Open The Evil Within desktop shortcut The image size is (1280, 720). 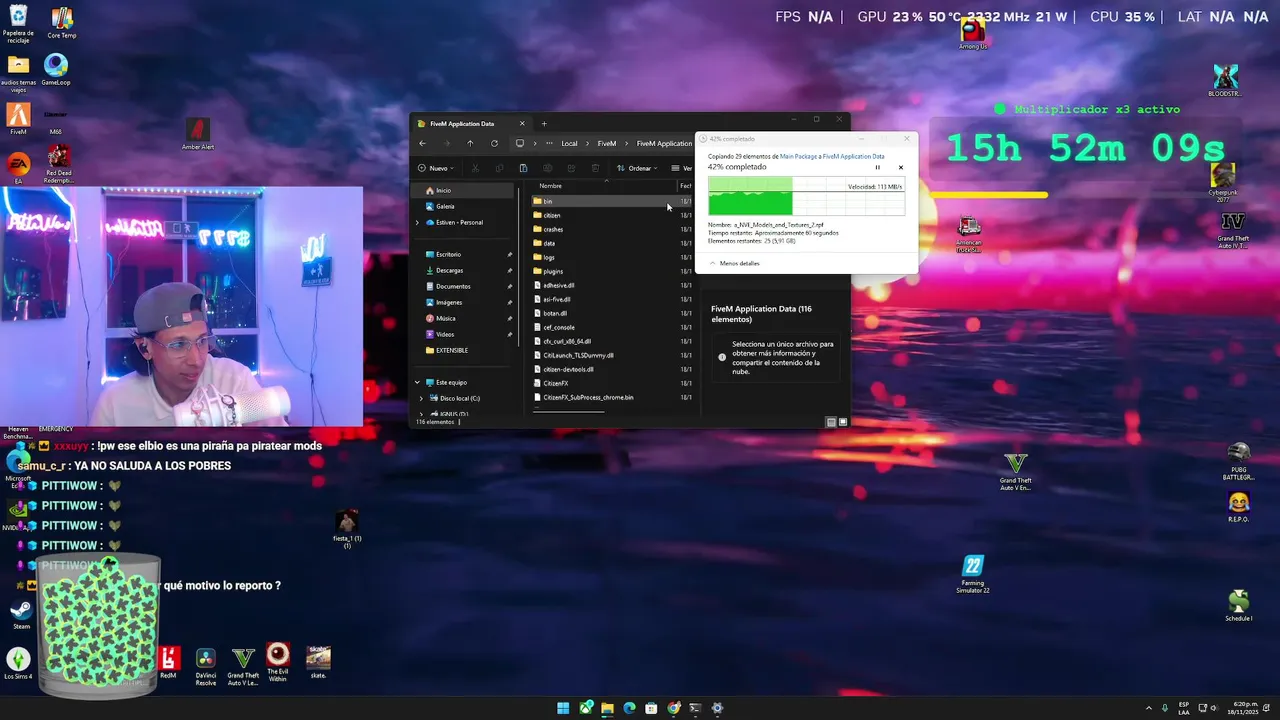pyautogui.click(x=278, y=662)
